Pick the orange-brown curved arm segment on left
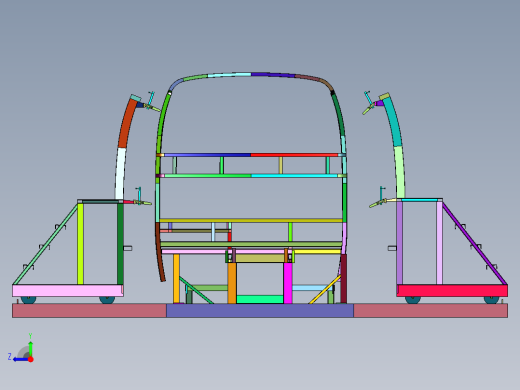This screenshot has width=520, height=390. tap(127, 124)
